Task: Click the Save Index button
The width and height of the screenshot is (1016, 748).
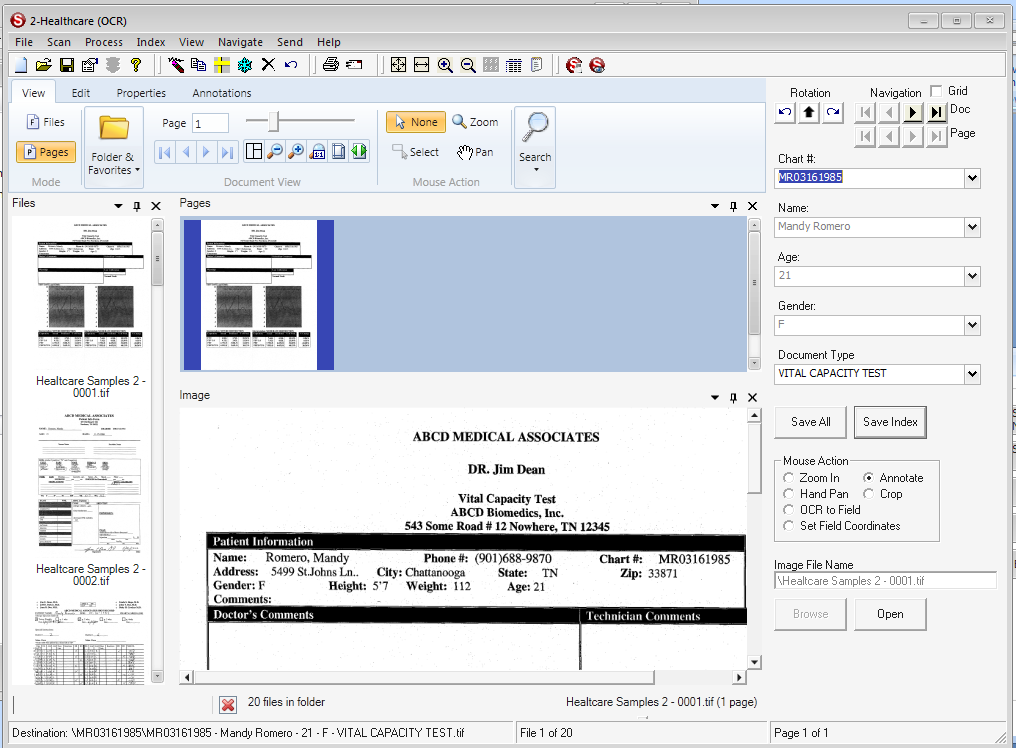Action: click(x=889, y=422)
